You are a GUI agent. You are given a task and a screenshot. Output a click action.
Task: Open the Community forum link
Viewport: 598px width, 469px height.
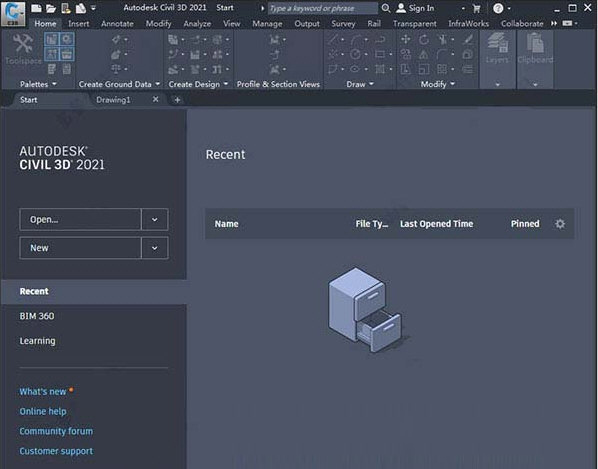point(56,431)
